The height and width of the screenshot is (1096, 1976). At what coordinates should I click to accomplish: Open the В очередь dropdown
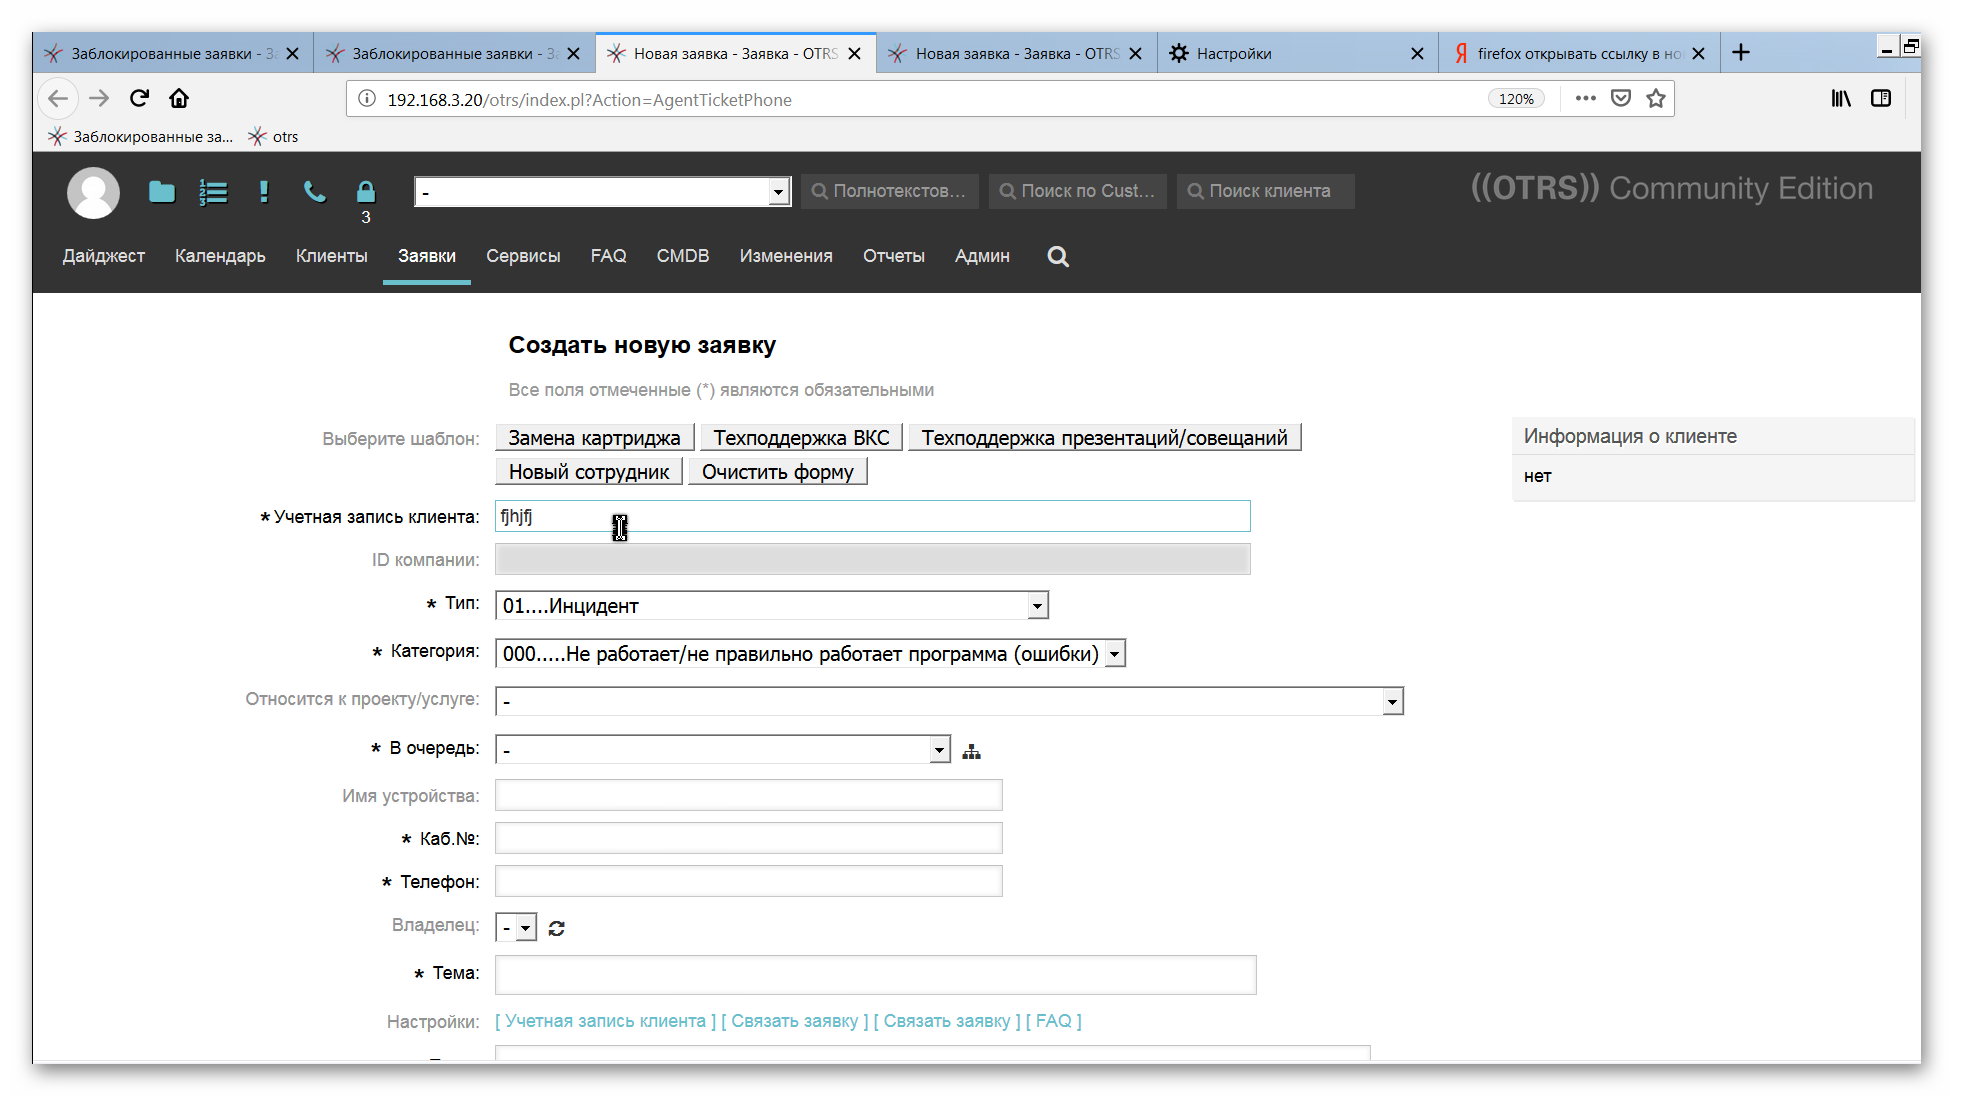[723, 750]
